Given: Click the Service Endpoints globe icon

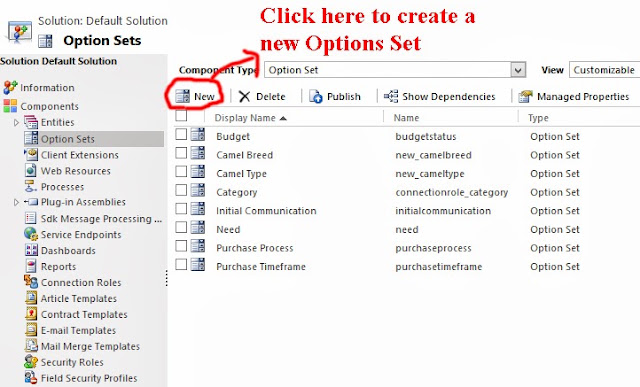Looking at the screenshot, I should click(31, 234).
